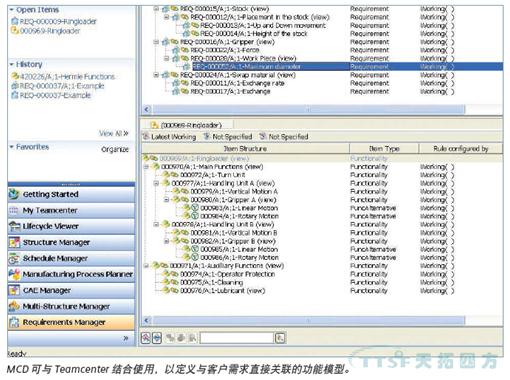
Task: Open the Getting Started application icon
Action: point(14,194)
